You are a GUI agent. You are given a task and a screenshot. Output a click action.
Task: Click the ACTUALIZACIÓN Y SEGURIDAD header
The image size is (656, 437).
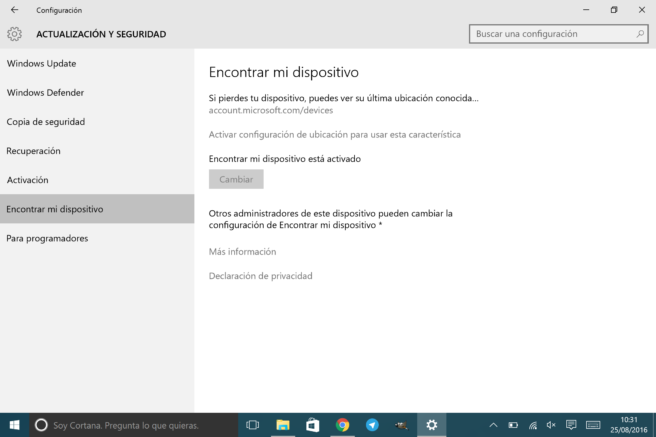(101, 34)
